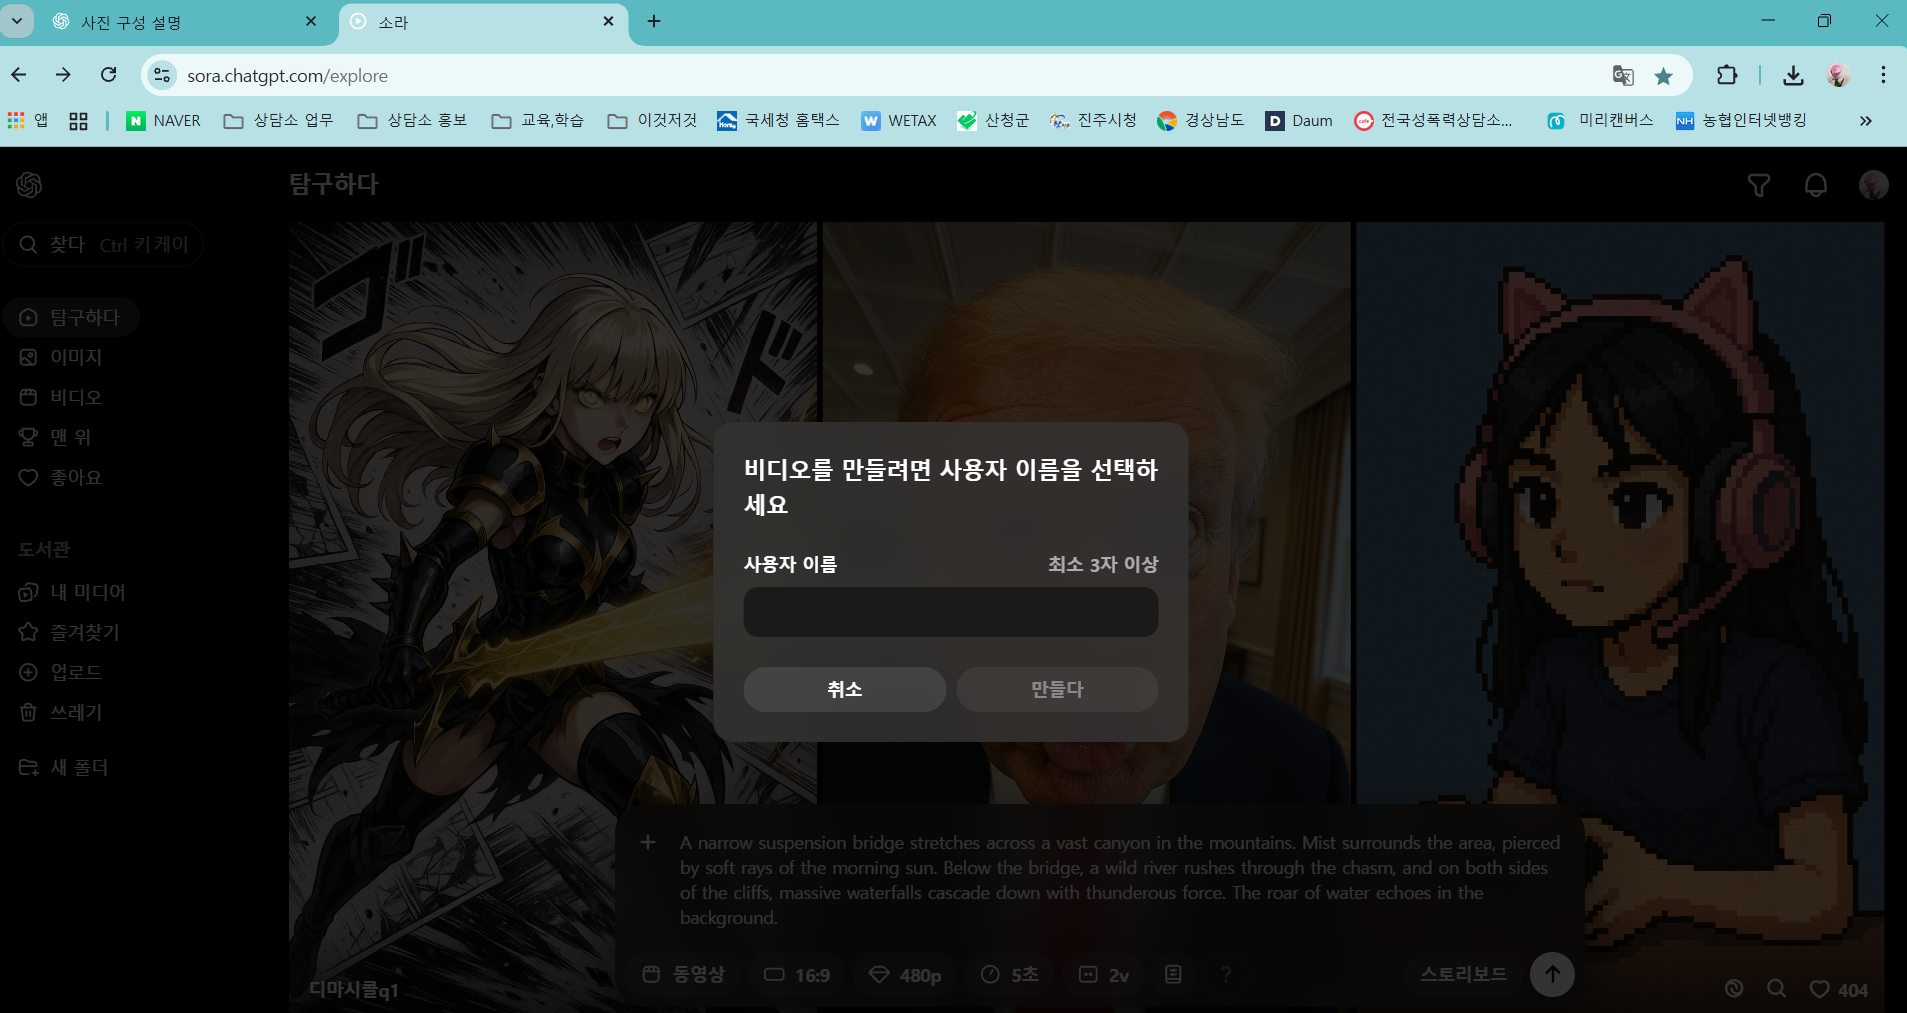Open 2v variations dropdown
The height and width of the screenshot is (1013, 1907).
pyautogui.click(x=1104, y=974)
